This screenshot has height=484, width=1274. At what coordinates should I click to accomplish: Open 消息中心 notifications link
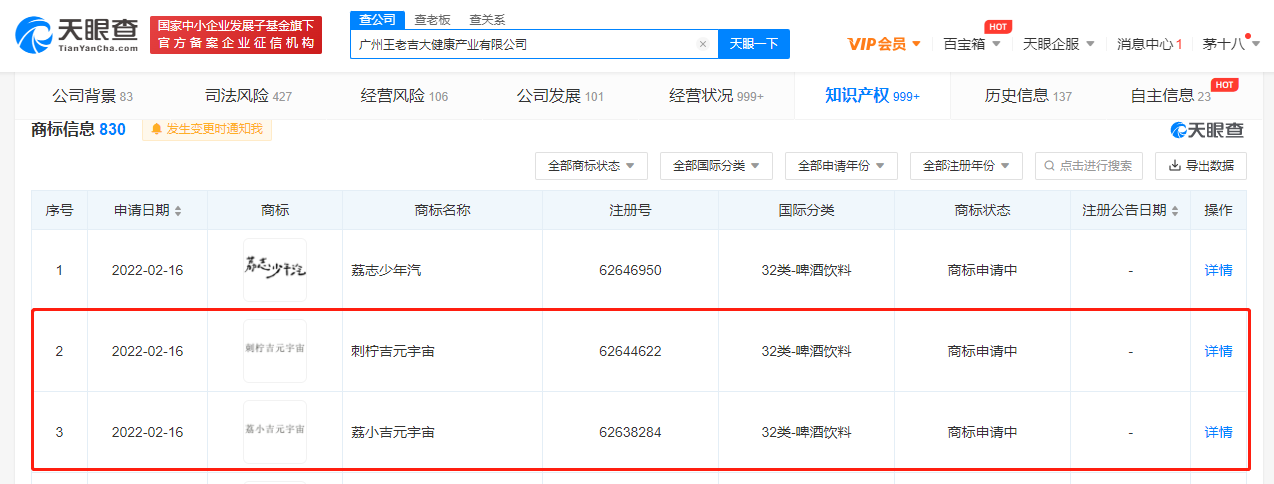point(1149,44)
